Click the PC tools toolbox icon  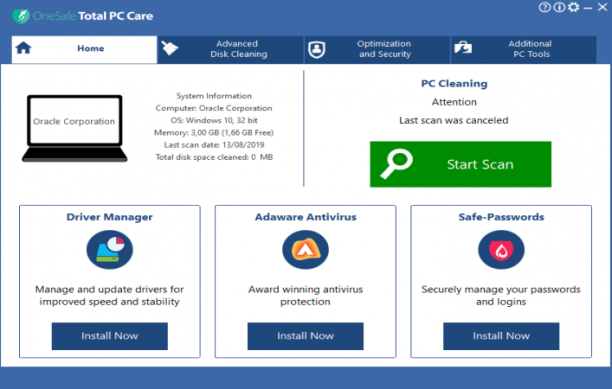(463, 48)
